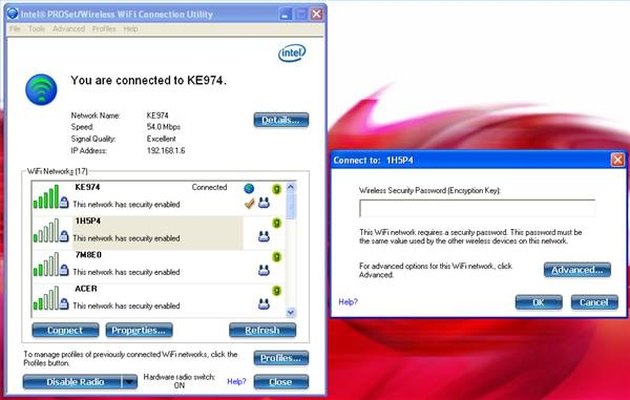Click the 802.11g band icon for ACER
630x400 pixels.
point(276,290)
